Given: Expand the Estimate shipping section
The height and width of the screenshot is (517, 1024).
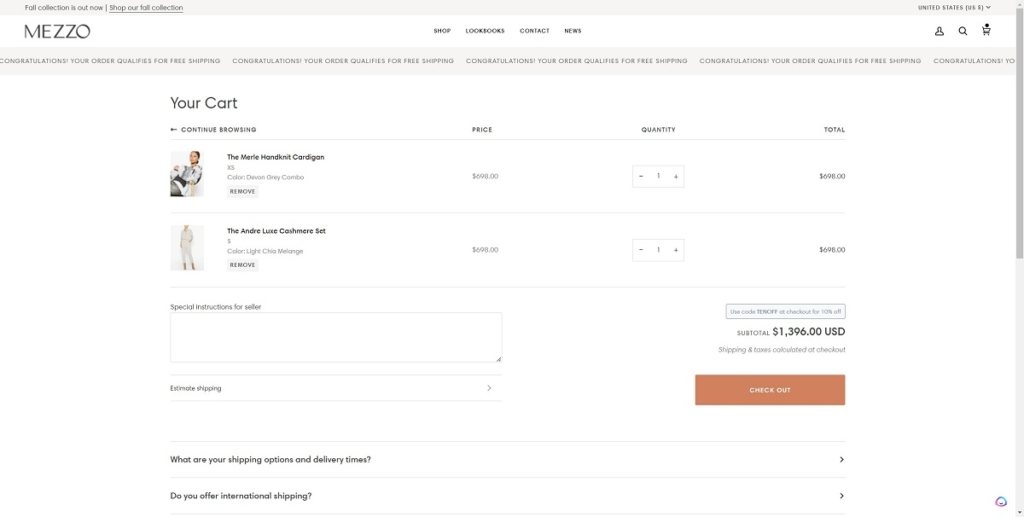Looking at the screenshot, I should (x=335, y=388).
